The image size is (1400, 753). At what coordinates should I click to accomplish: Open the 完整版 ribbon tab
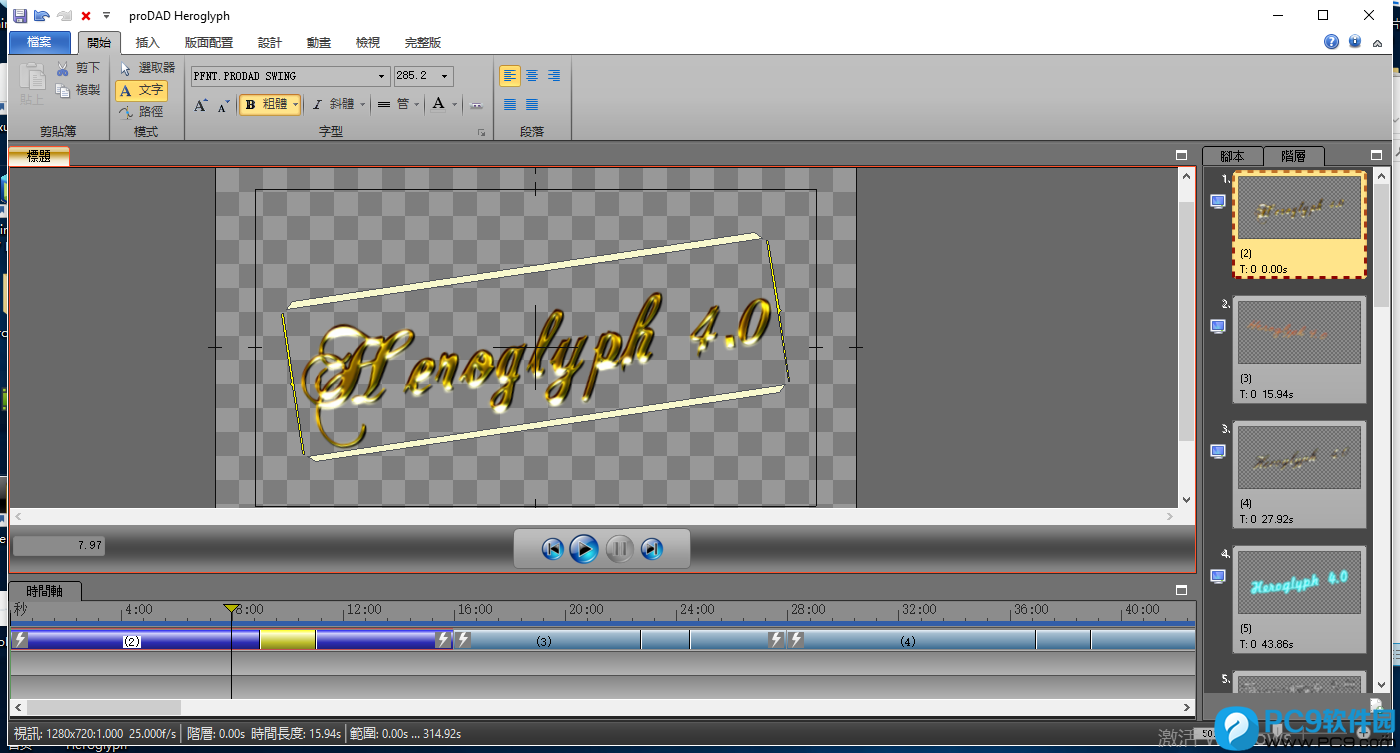[x=423, y=42]
